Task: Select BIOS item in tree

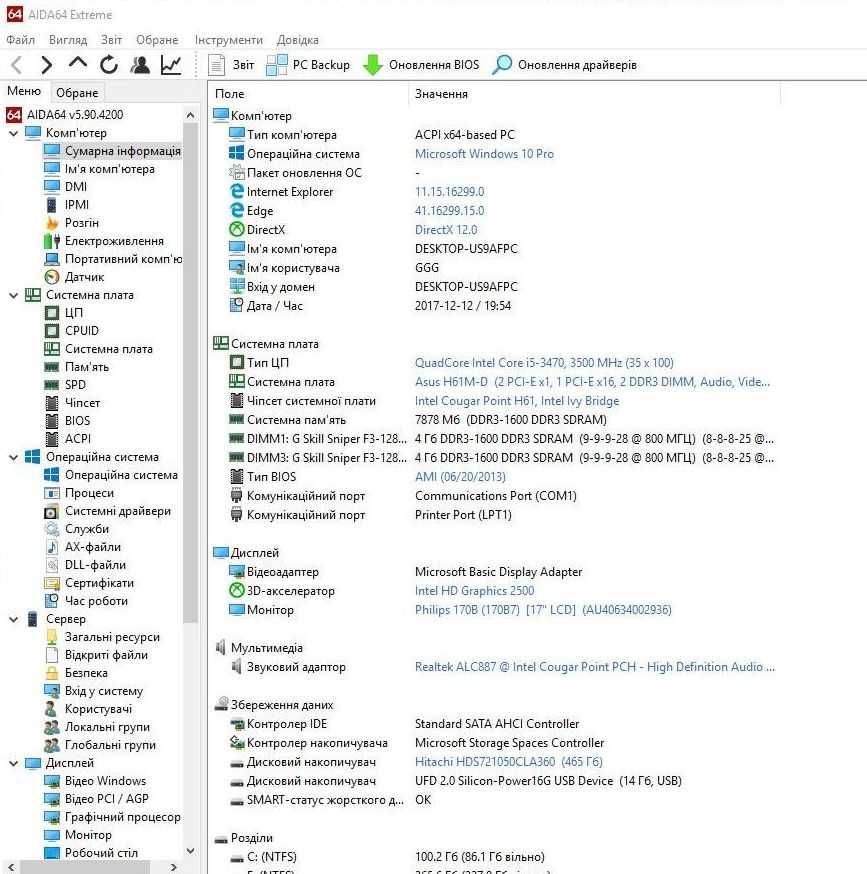Action: (67, 421)
